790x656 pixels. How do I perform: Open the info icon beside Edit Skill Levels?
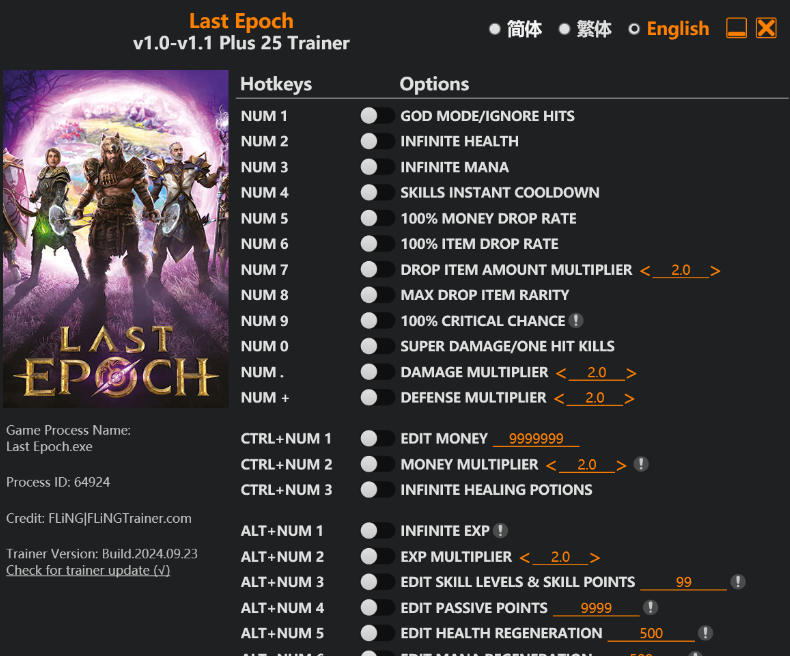coord(738,582)
